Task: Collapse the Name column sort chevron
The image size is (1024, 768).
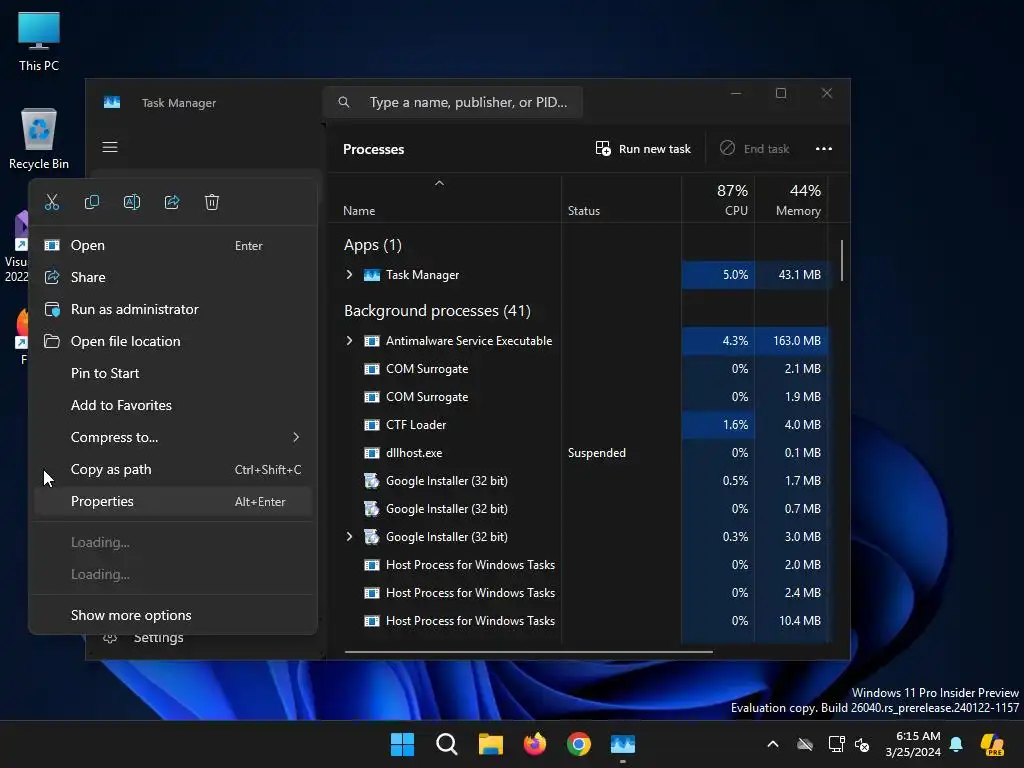Action: click(x=440, y=184)
